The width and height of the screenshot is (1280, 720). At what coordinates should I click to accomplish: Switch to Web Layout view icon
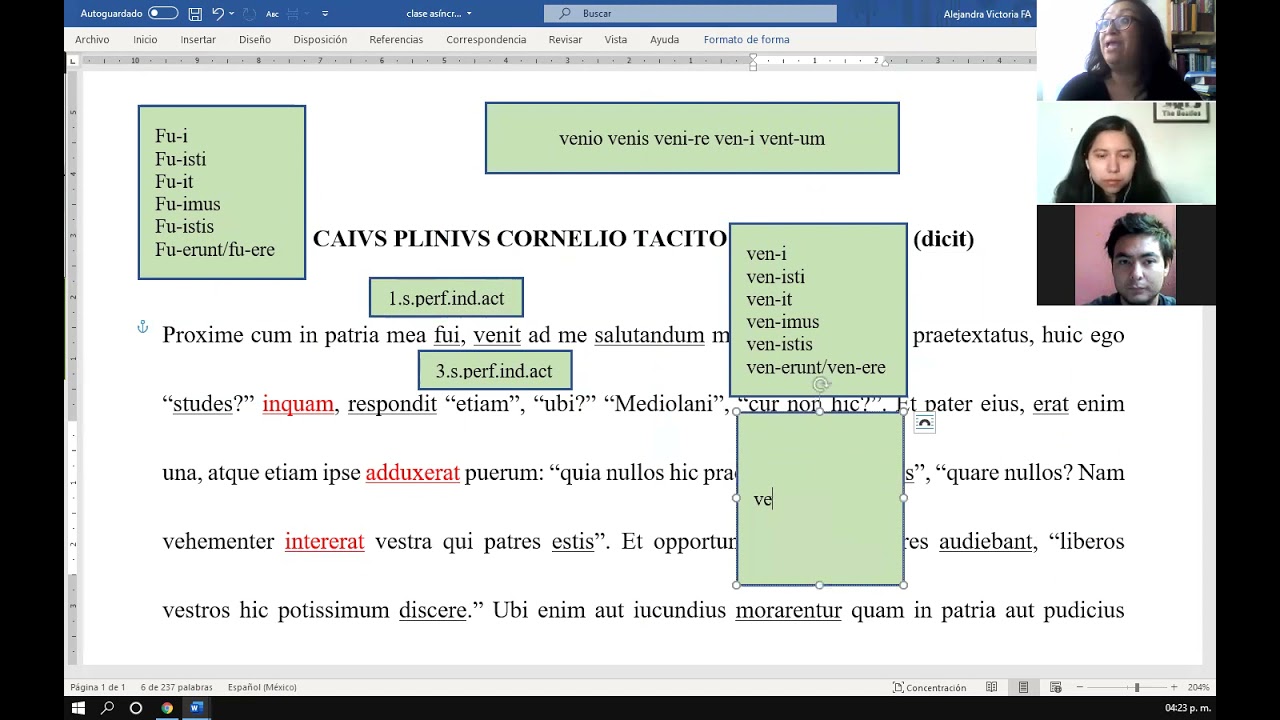1055,687
